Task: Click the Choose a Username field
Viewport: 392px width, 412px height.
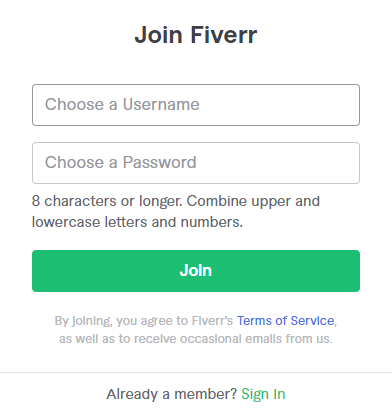Action: tap(196, 105)
